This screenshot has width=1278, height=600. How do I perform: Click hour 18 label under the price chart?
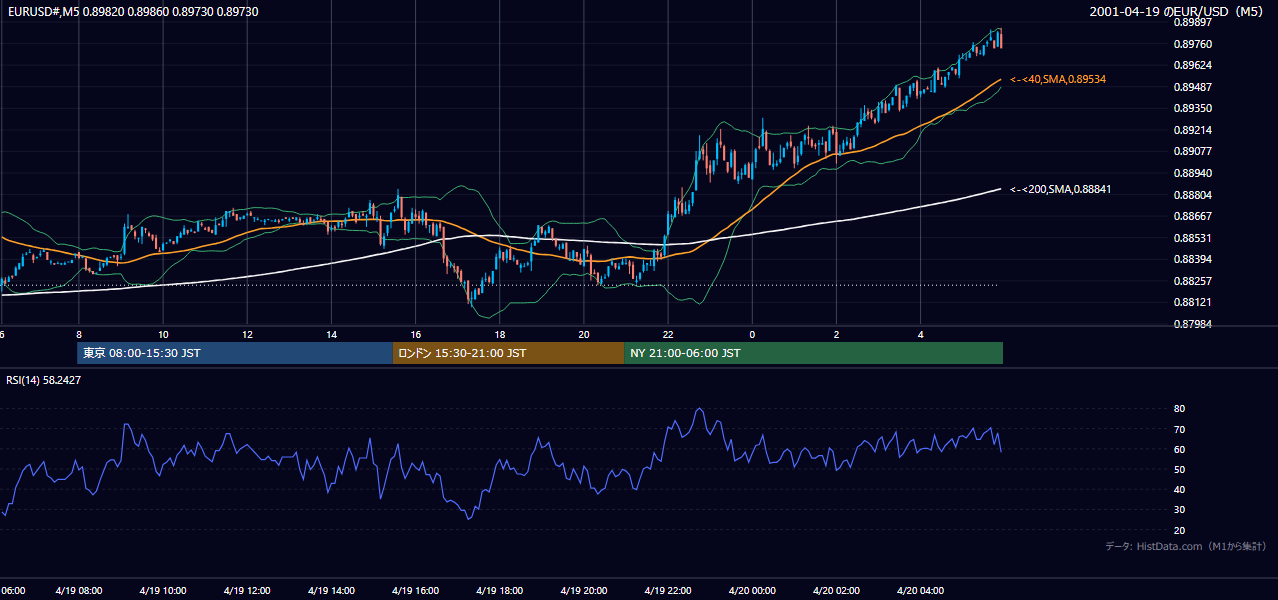click(499, 335)
